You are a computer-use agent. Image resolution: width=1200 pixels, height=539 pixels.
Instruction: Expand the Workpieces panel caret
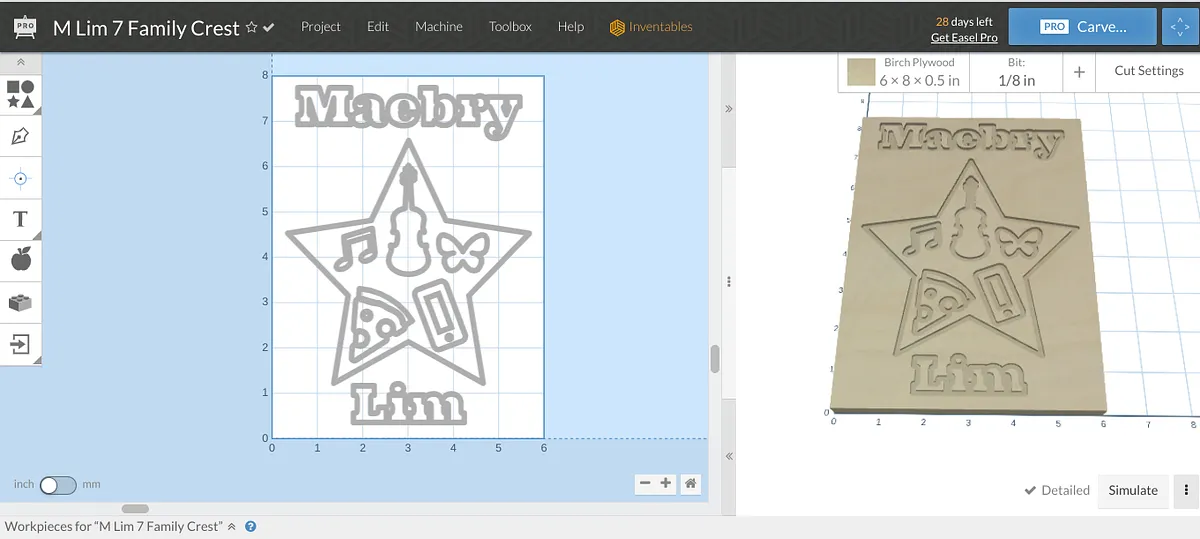pyautogui.click(x=232, y=526)
